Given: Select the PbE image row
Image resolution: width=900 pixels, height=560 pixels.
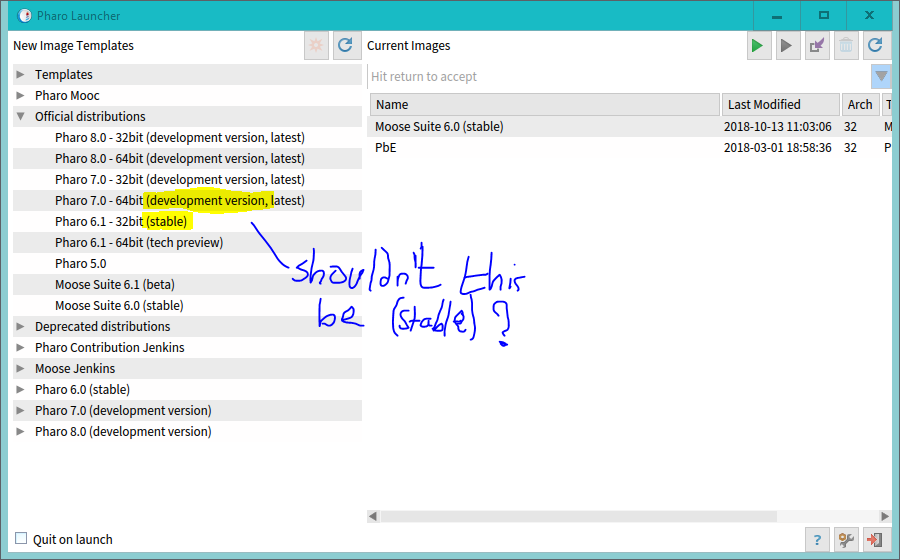Looking at the screenshot, I should (630, 148).
